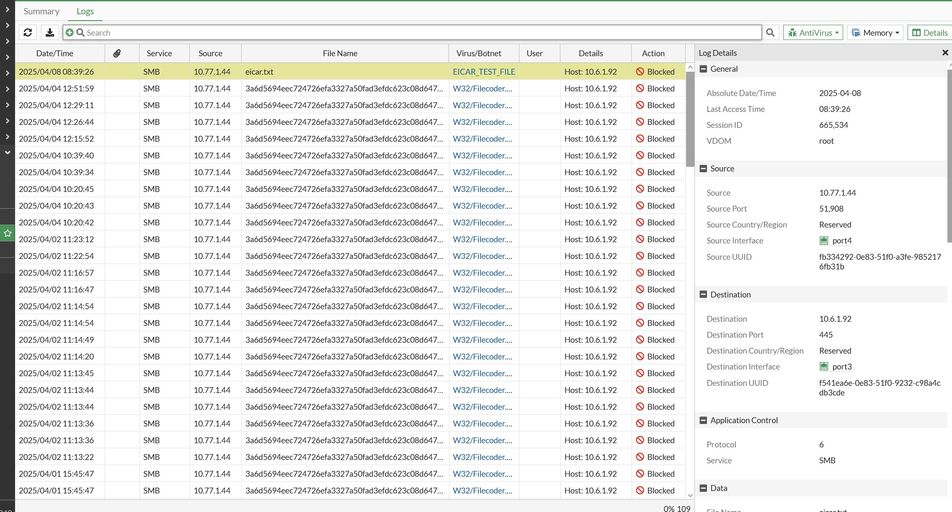
Task: Click the User column header
Action: pyautogui.click(x=534, y=53)
